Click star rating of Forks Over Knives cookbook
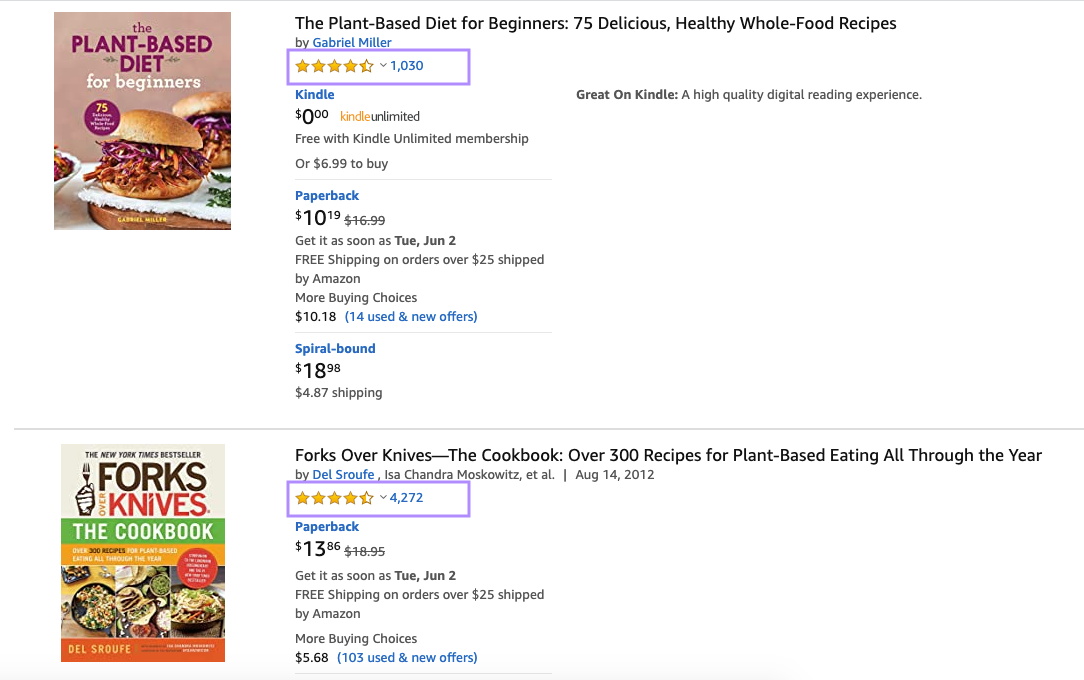 click(x=334, y=498)
